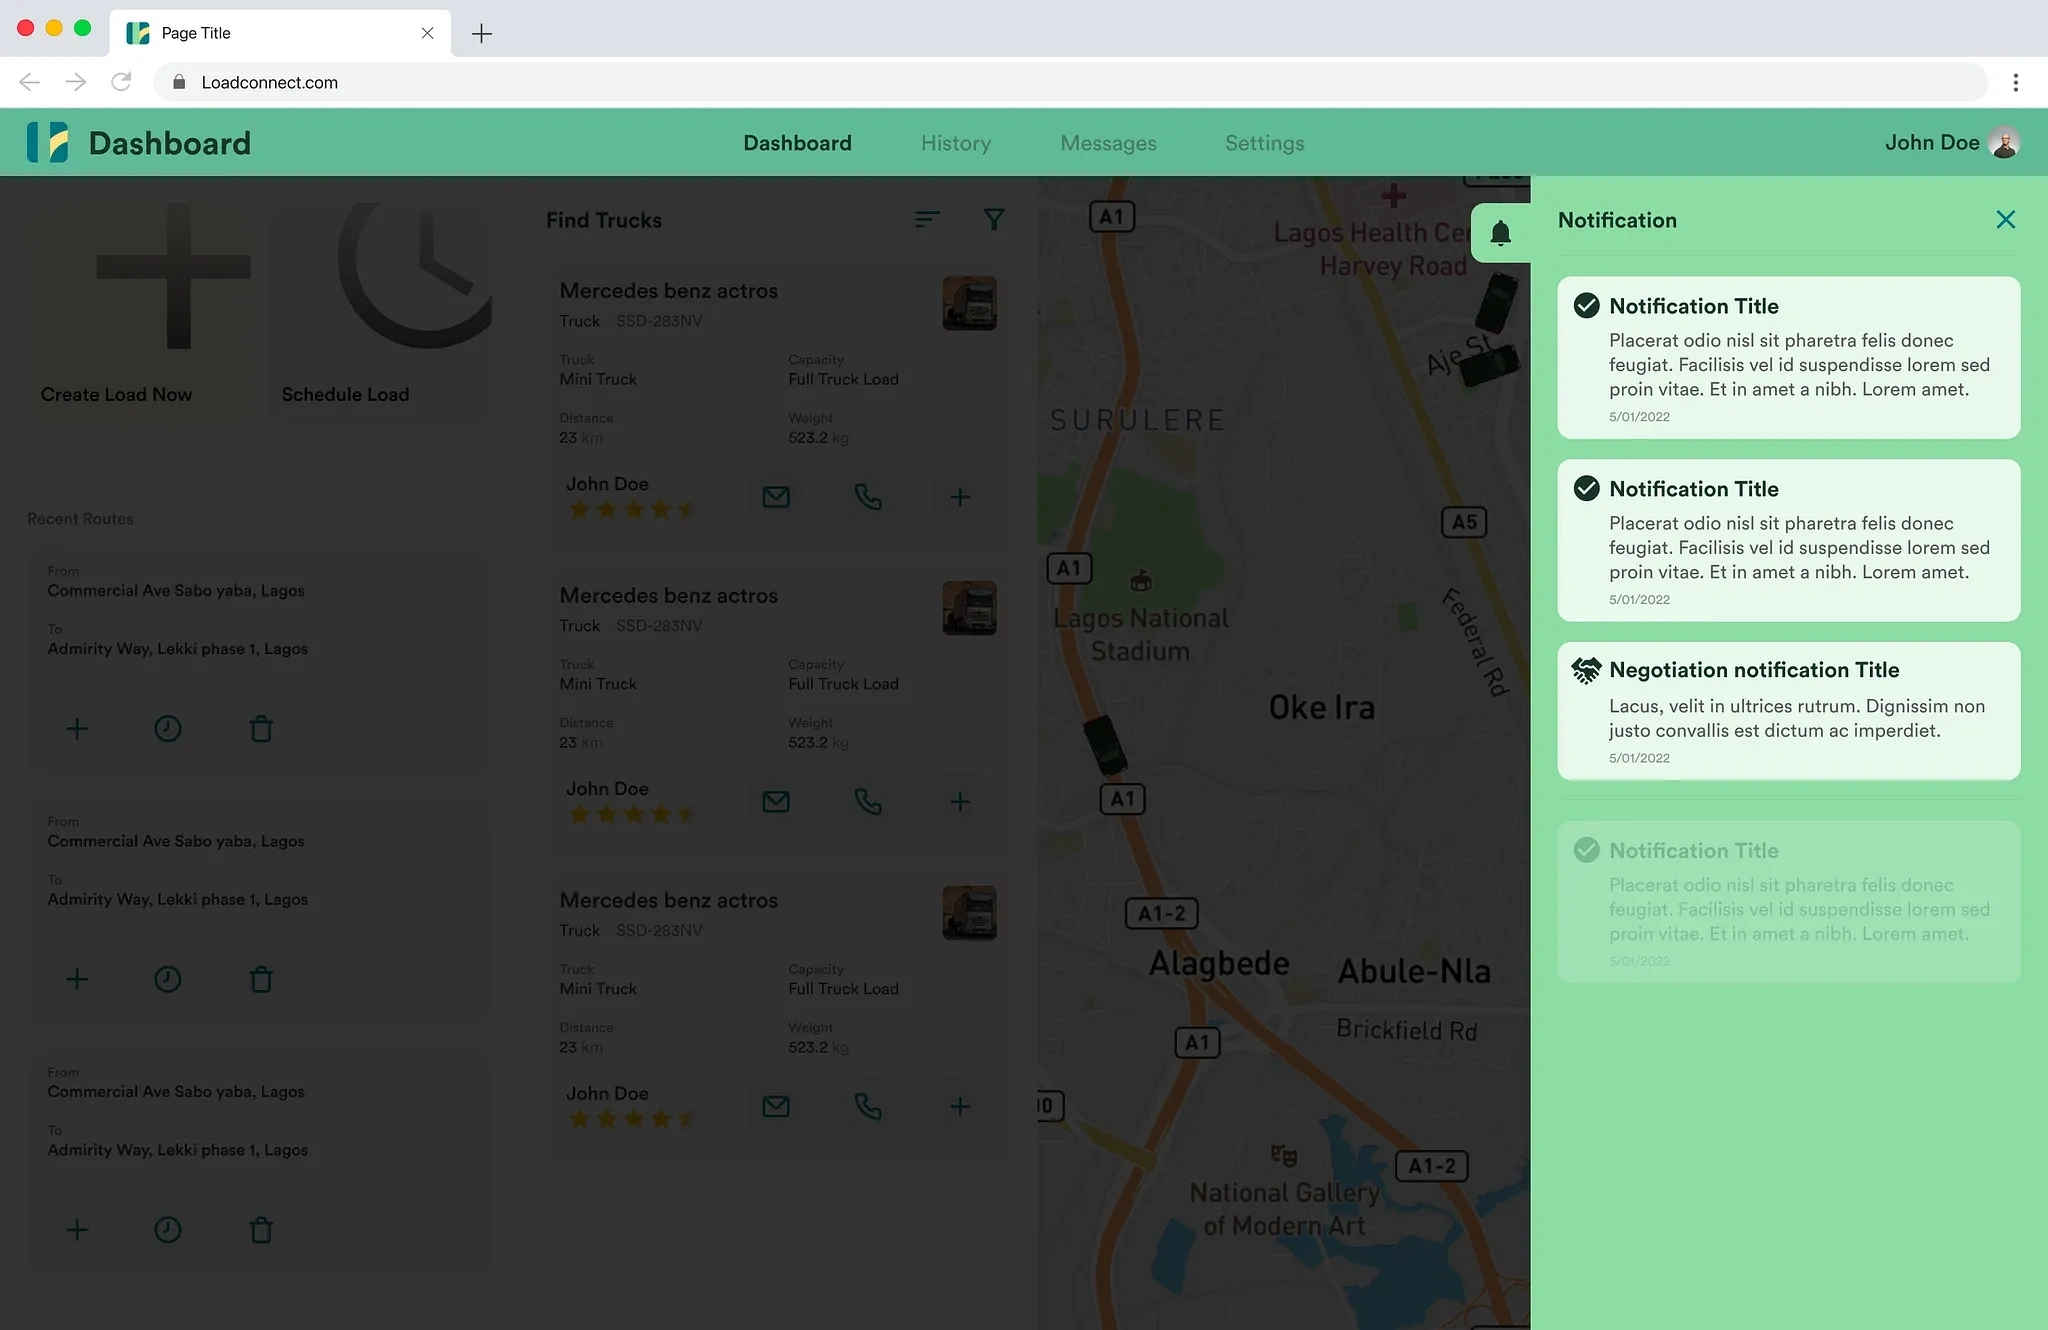2048x1330 pixels.
Task: Open the John Doe profile avatar menu
Action: (x=2004, y=143)
